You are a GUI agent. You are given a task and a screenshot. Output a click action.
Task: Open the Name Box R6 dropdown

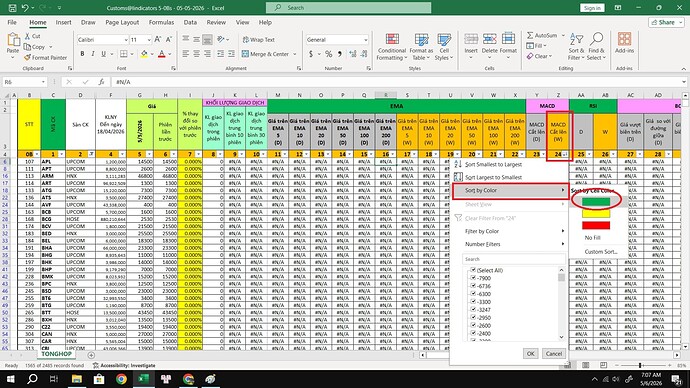point(43,82)
